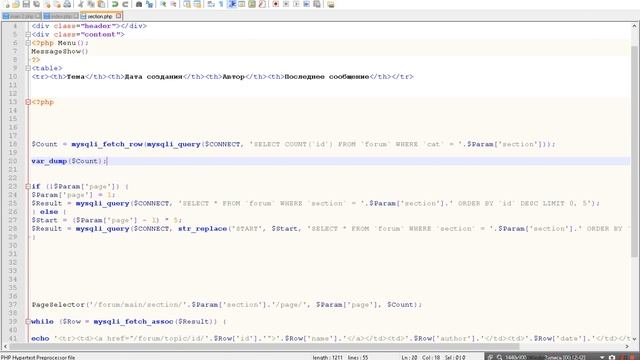Click the vertical scrollbar up arrow

(634, 26)
